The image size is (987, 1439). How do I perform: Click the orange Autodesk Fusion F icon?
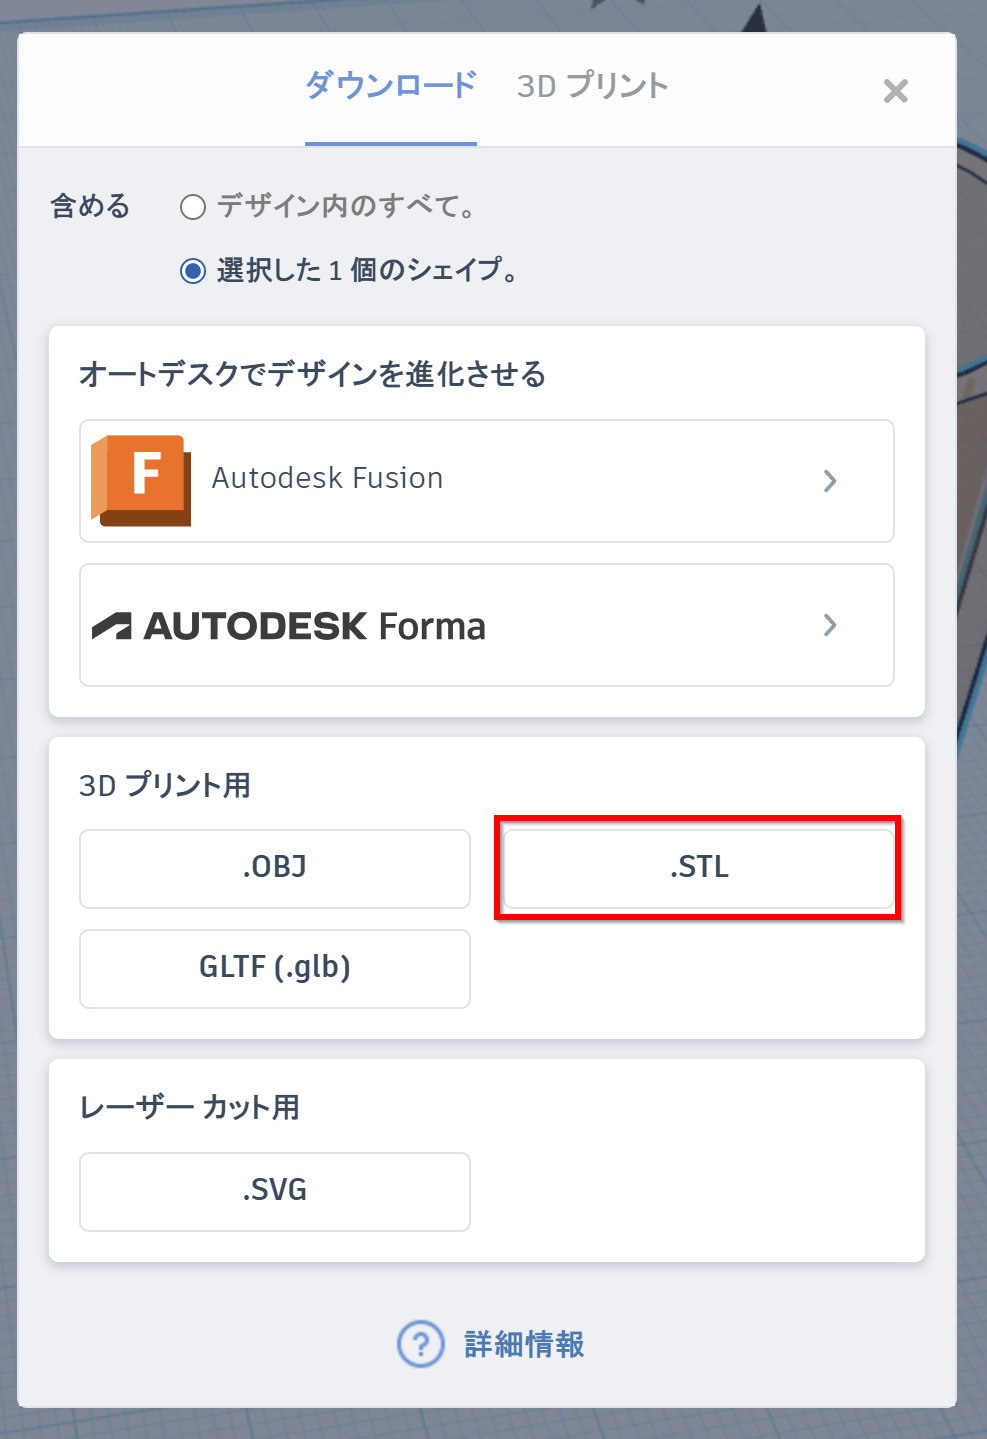point(141,480)
